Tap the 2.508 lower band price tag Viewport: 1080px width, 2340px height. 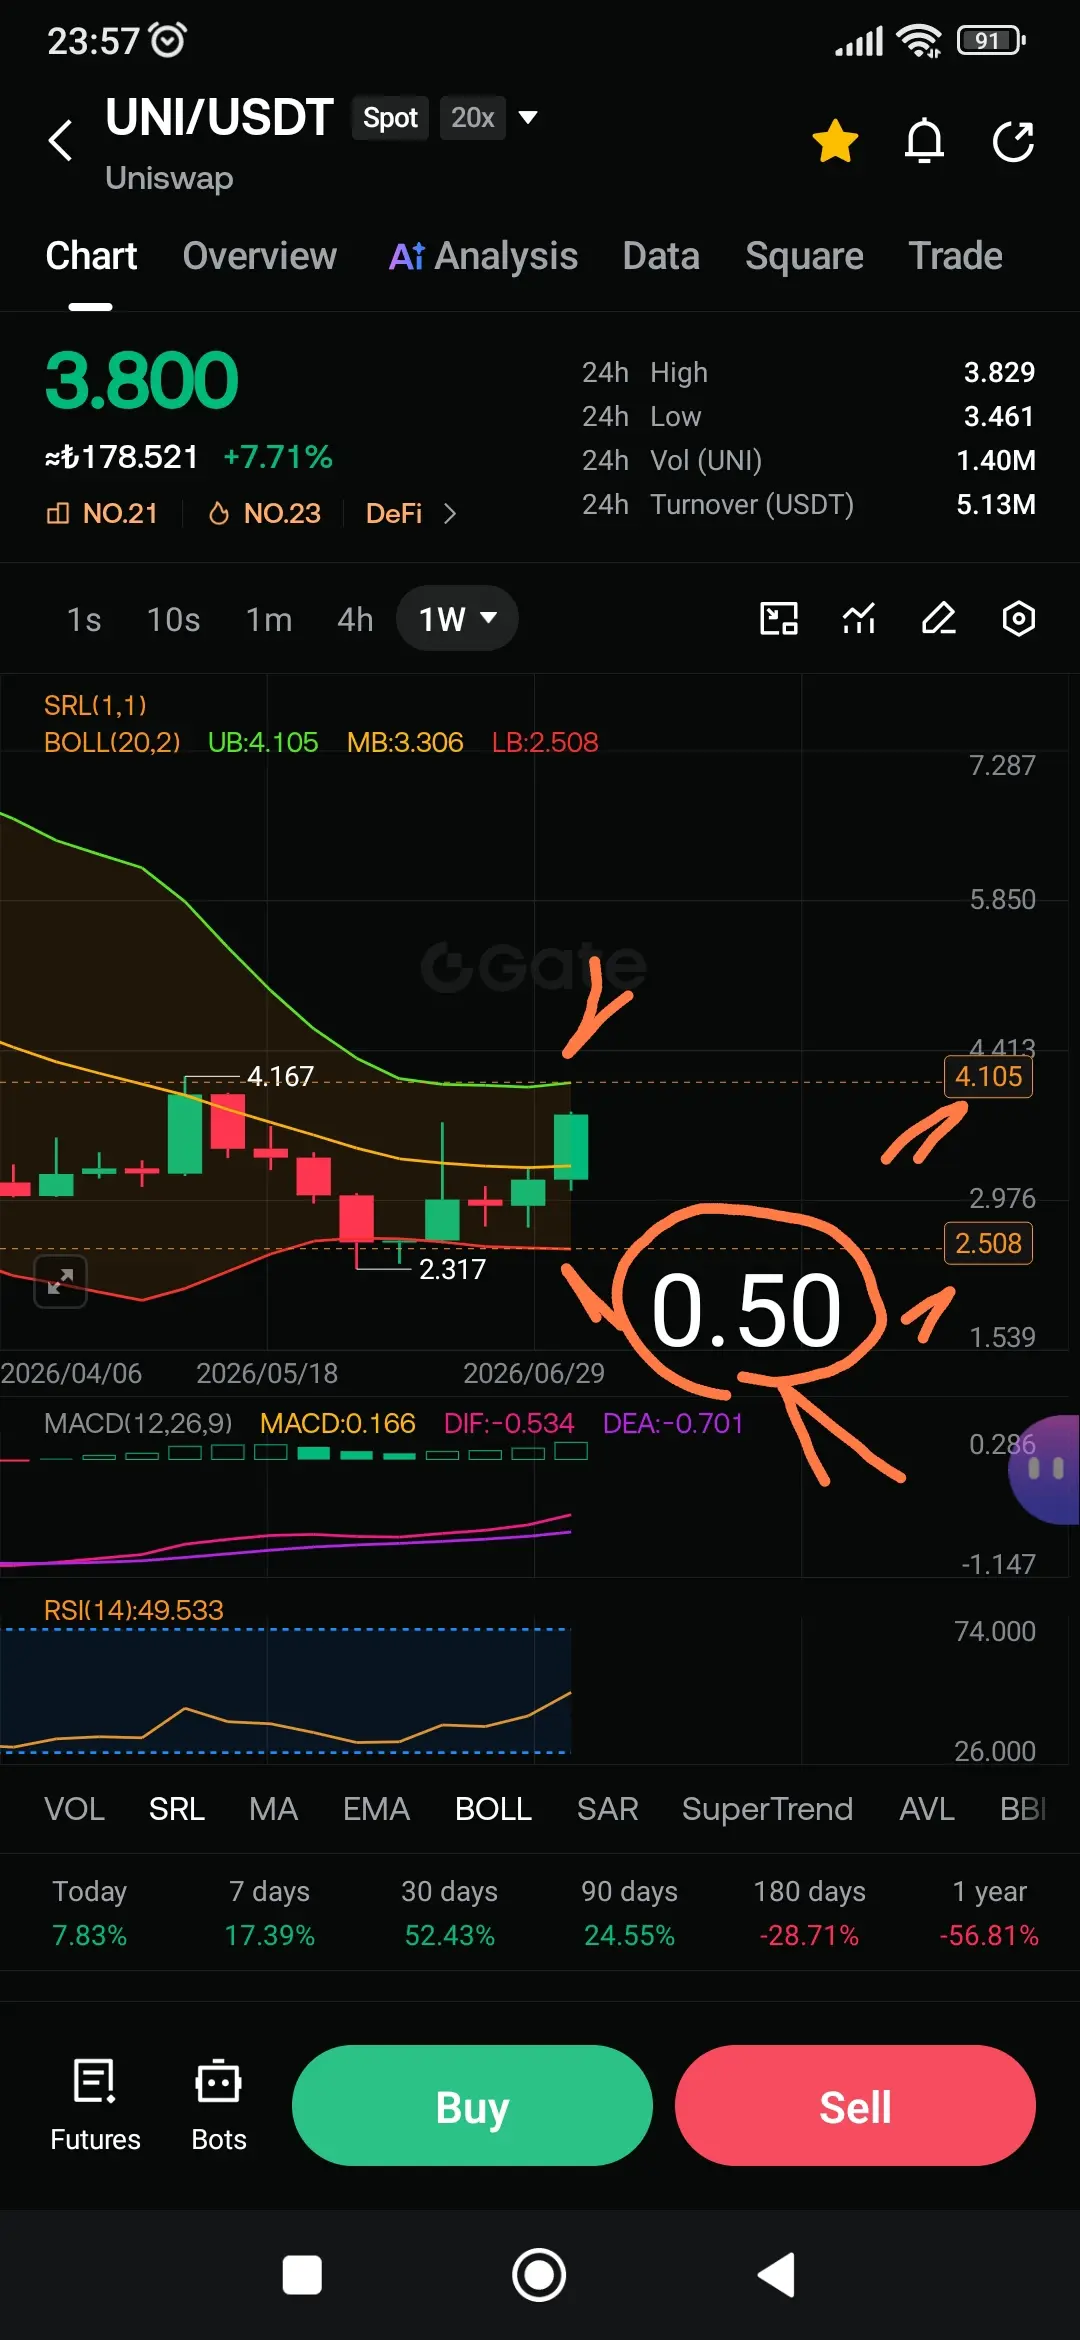tap(988, 1244)
